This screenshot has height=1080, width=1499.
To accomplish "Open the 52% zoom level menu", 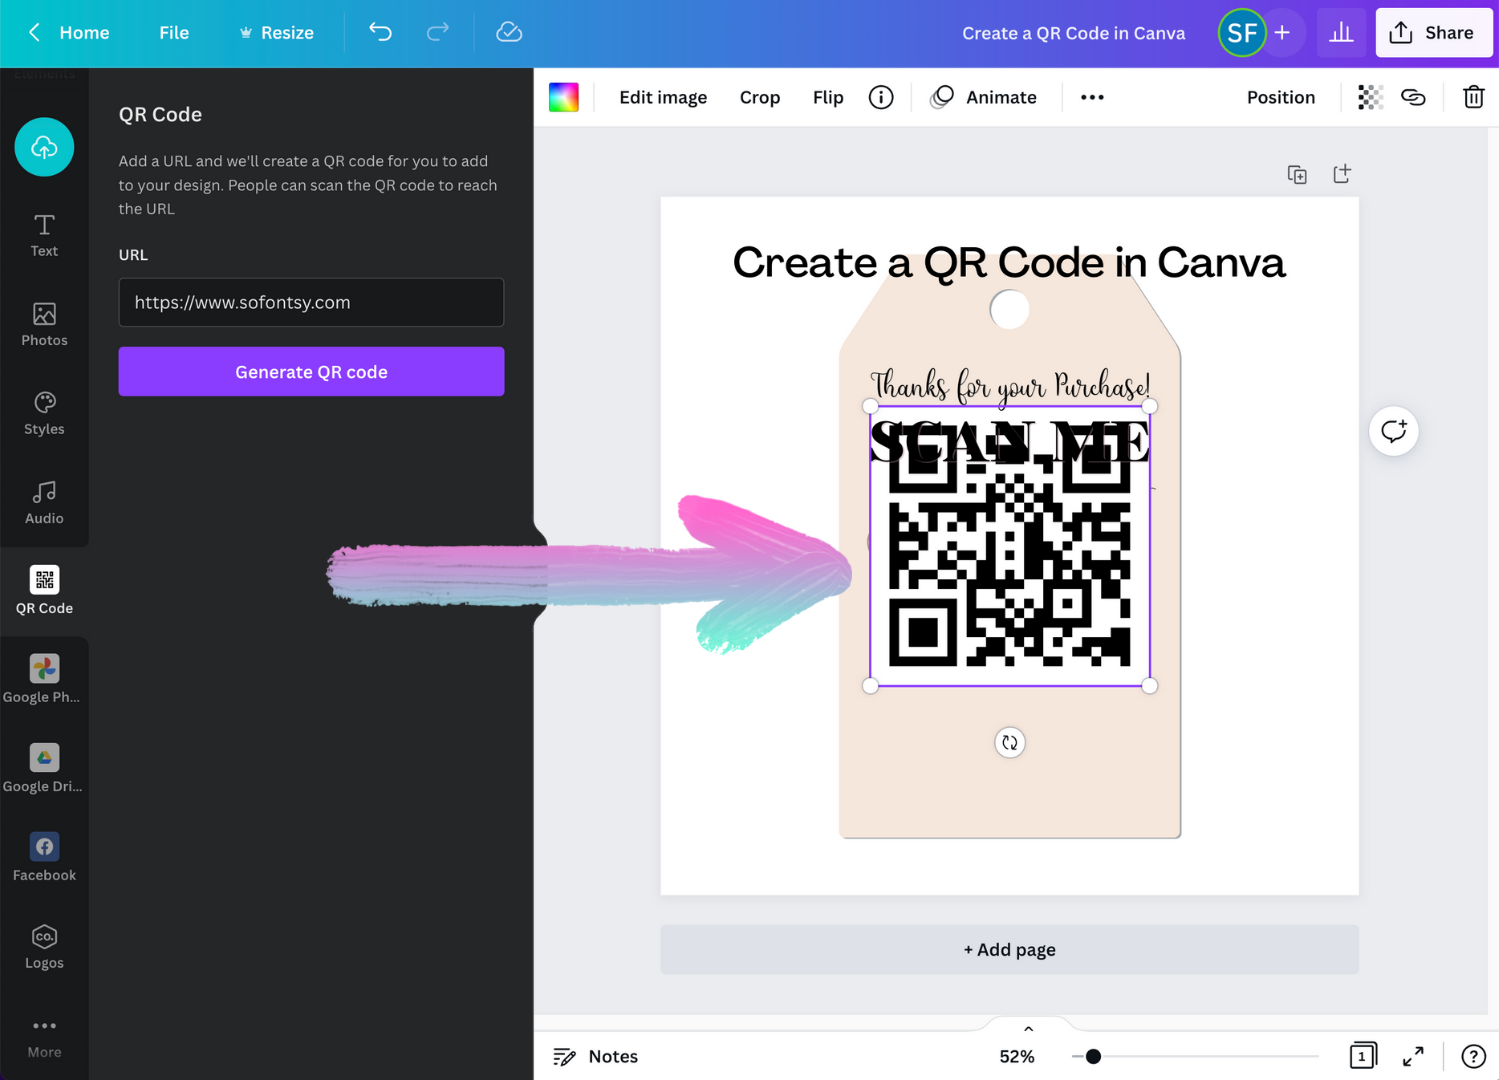I will click(x=1017, y=1057).
